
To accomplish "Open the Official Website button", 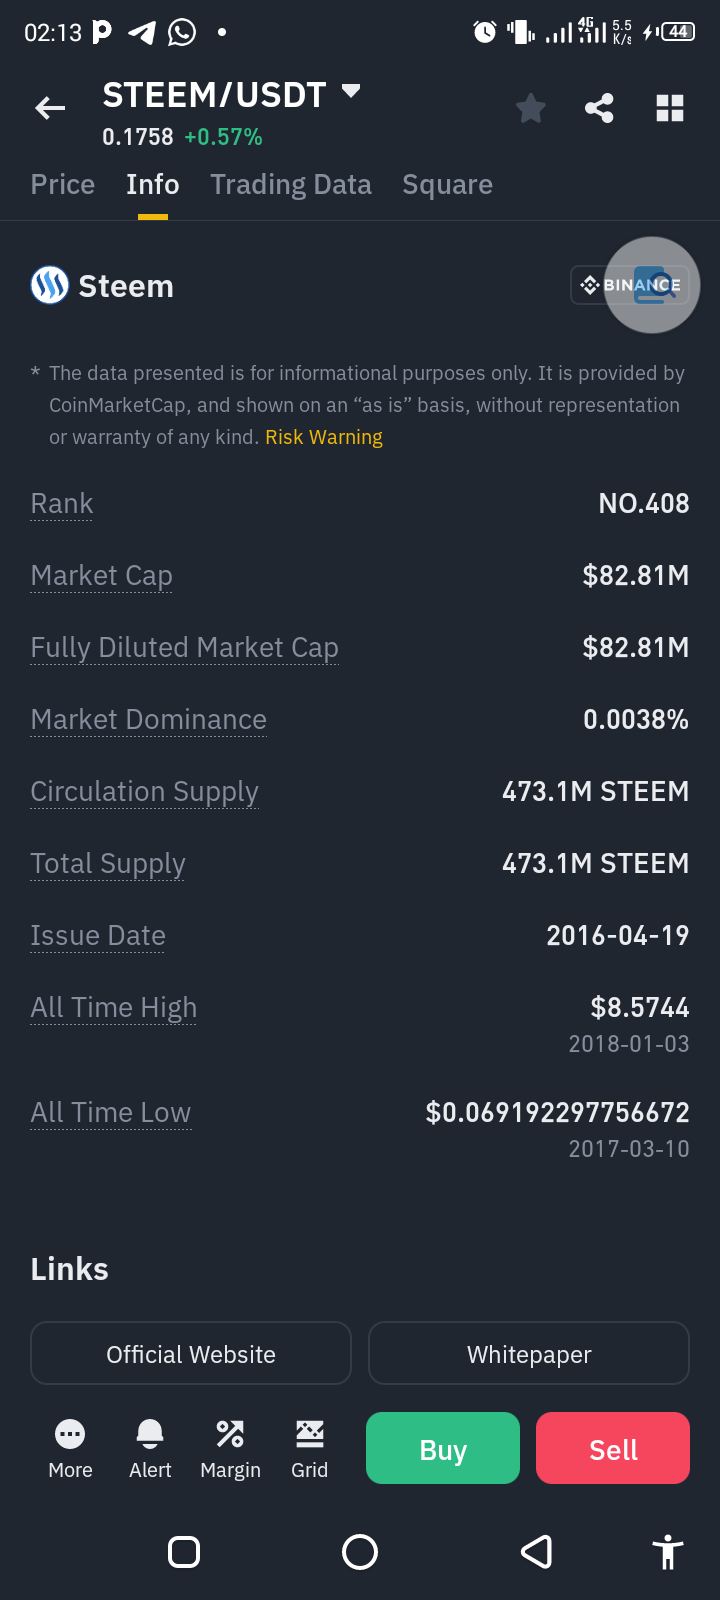I will (191, 1354).
